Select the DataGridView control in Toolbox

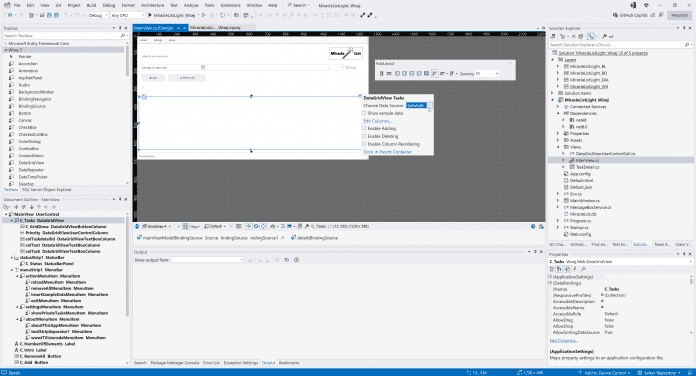(x=31, y=162)
